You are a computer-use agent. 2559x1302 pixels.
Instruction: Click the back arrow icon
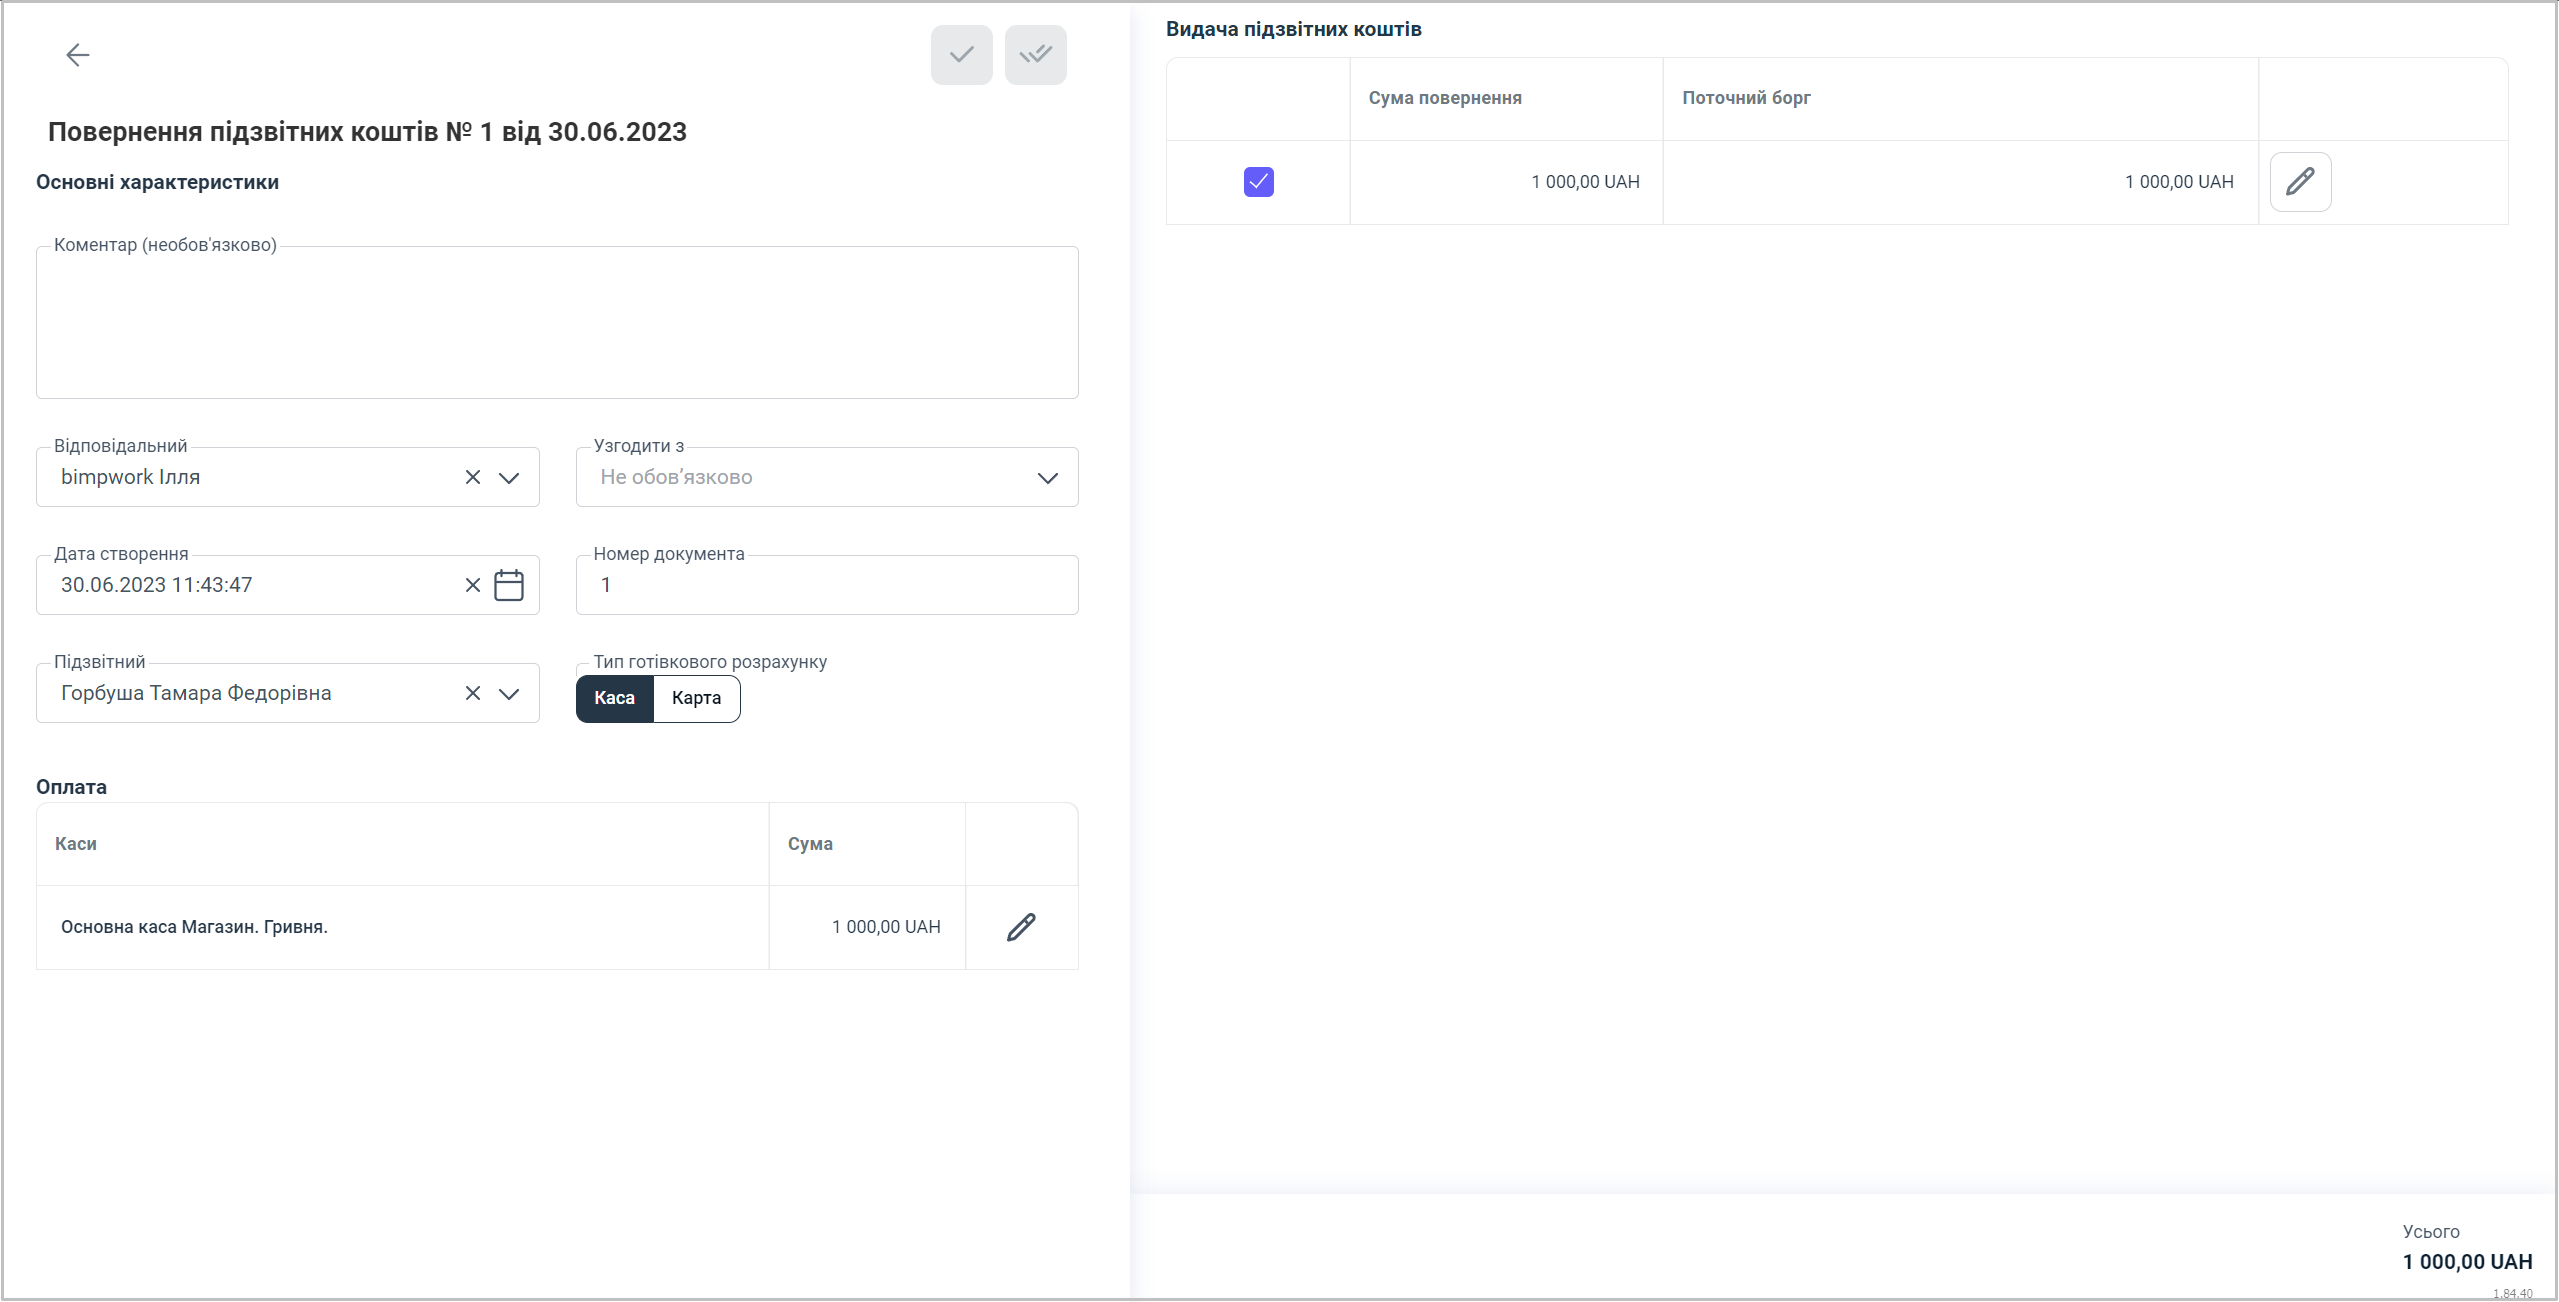tap(78, 55)
